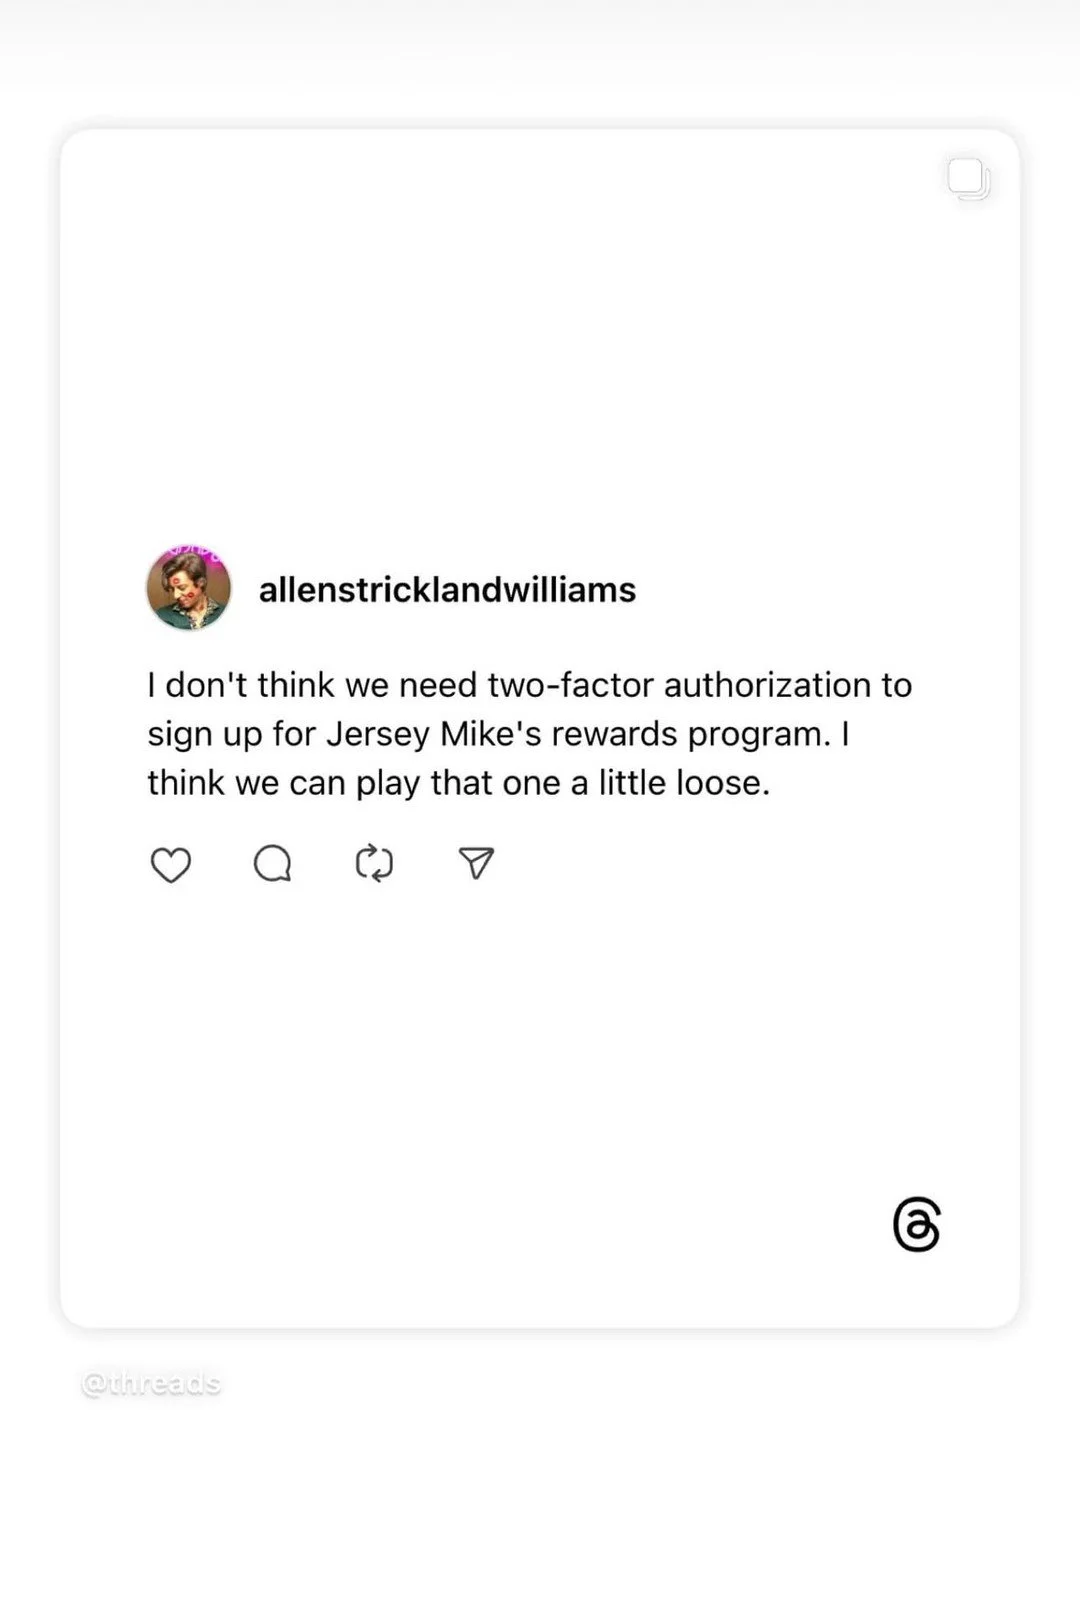Like the post with the heart icon
The height and width of the screenshot is (1609, 1080).
(x=170, y=864)
